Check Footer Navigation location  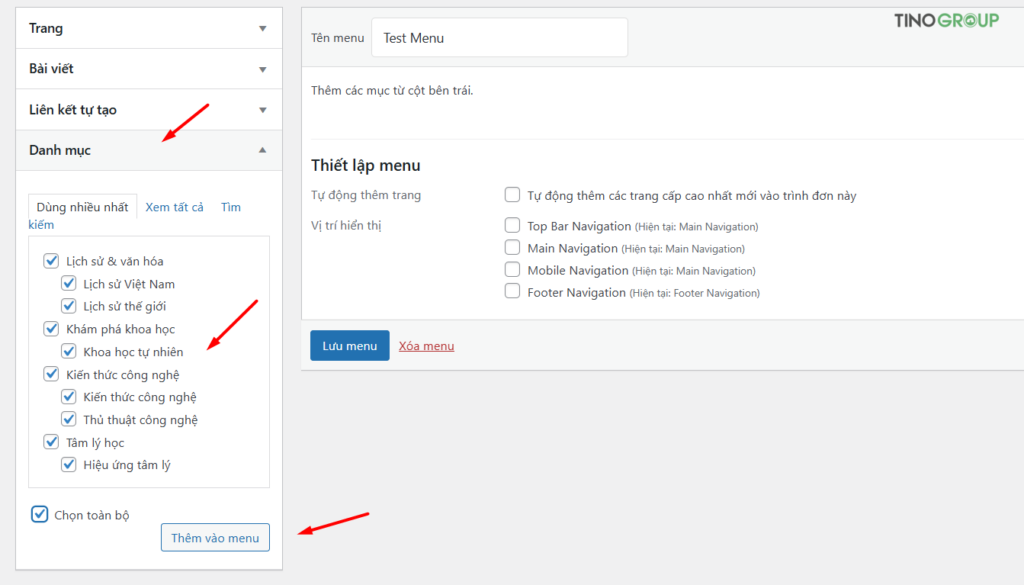pyautogui.click(x=512, y=291)
